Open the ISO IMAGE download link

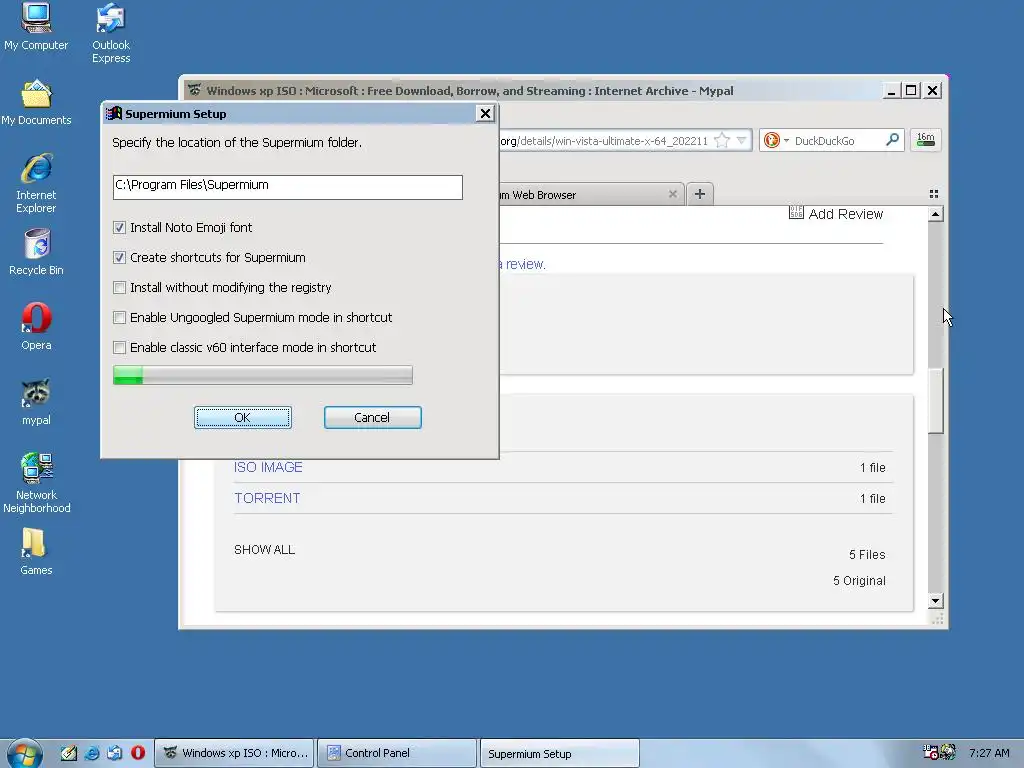[268, 467]
